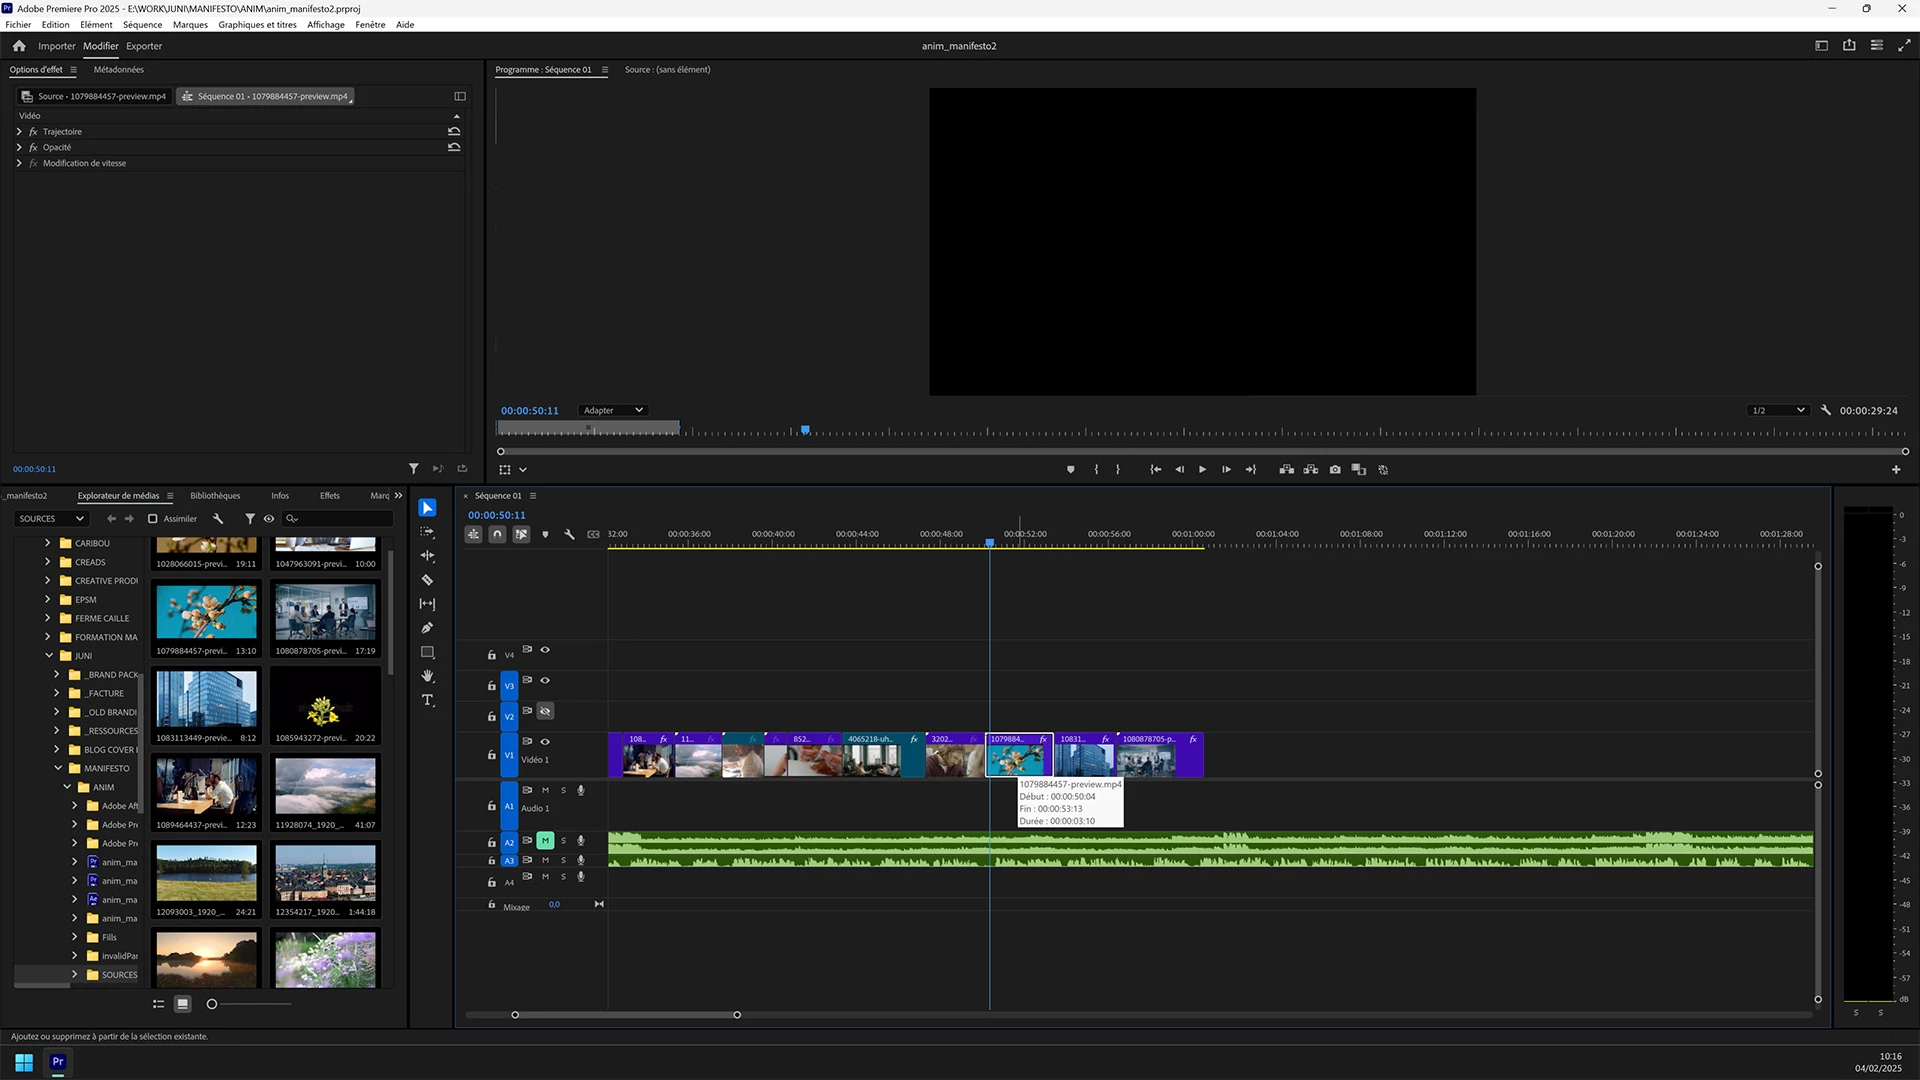This screenshot has height=1080, width=1920.
Task: Select the Type text tool
Action: pos(427,700)
